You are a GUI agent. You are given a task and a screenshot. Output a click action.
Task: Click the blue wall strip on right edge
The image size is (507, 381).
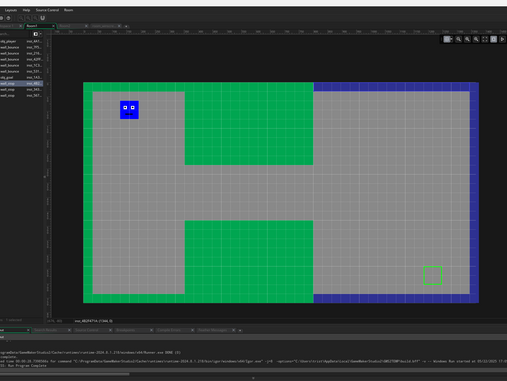[x=474, y=192]
